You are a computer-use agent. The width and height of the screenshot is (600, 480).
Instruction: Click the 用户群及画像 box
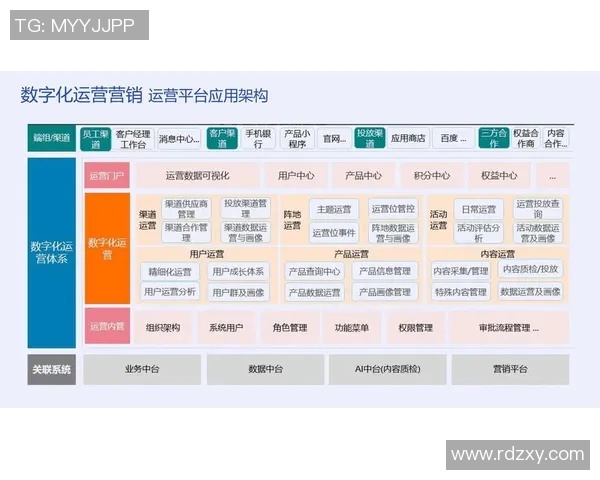tap(238, 292)
